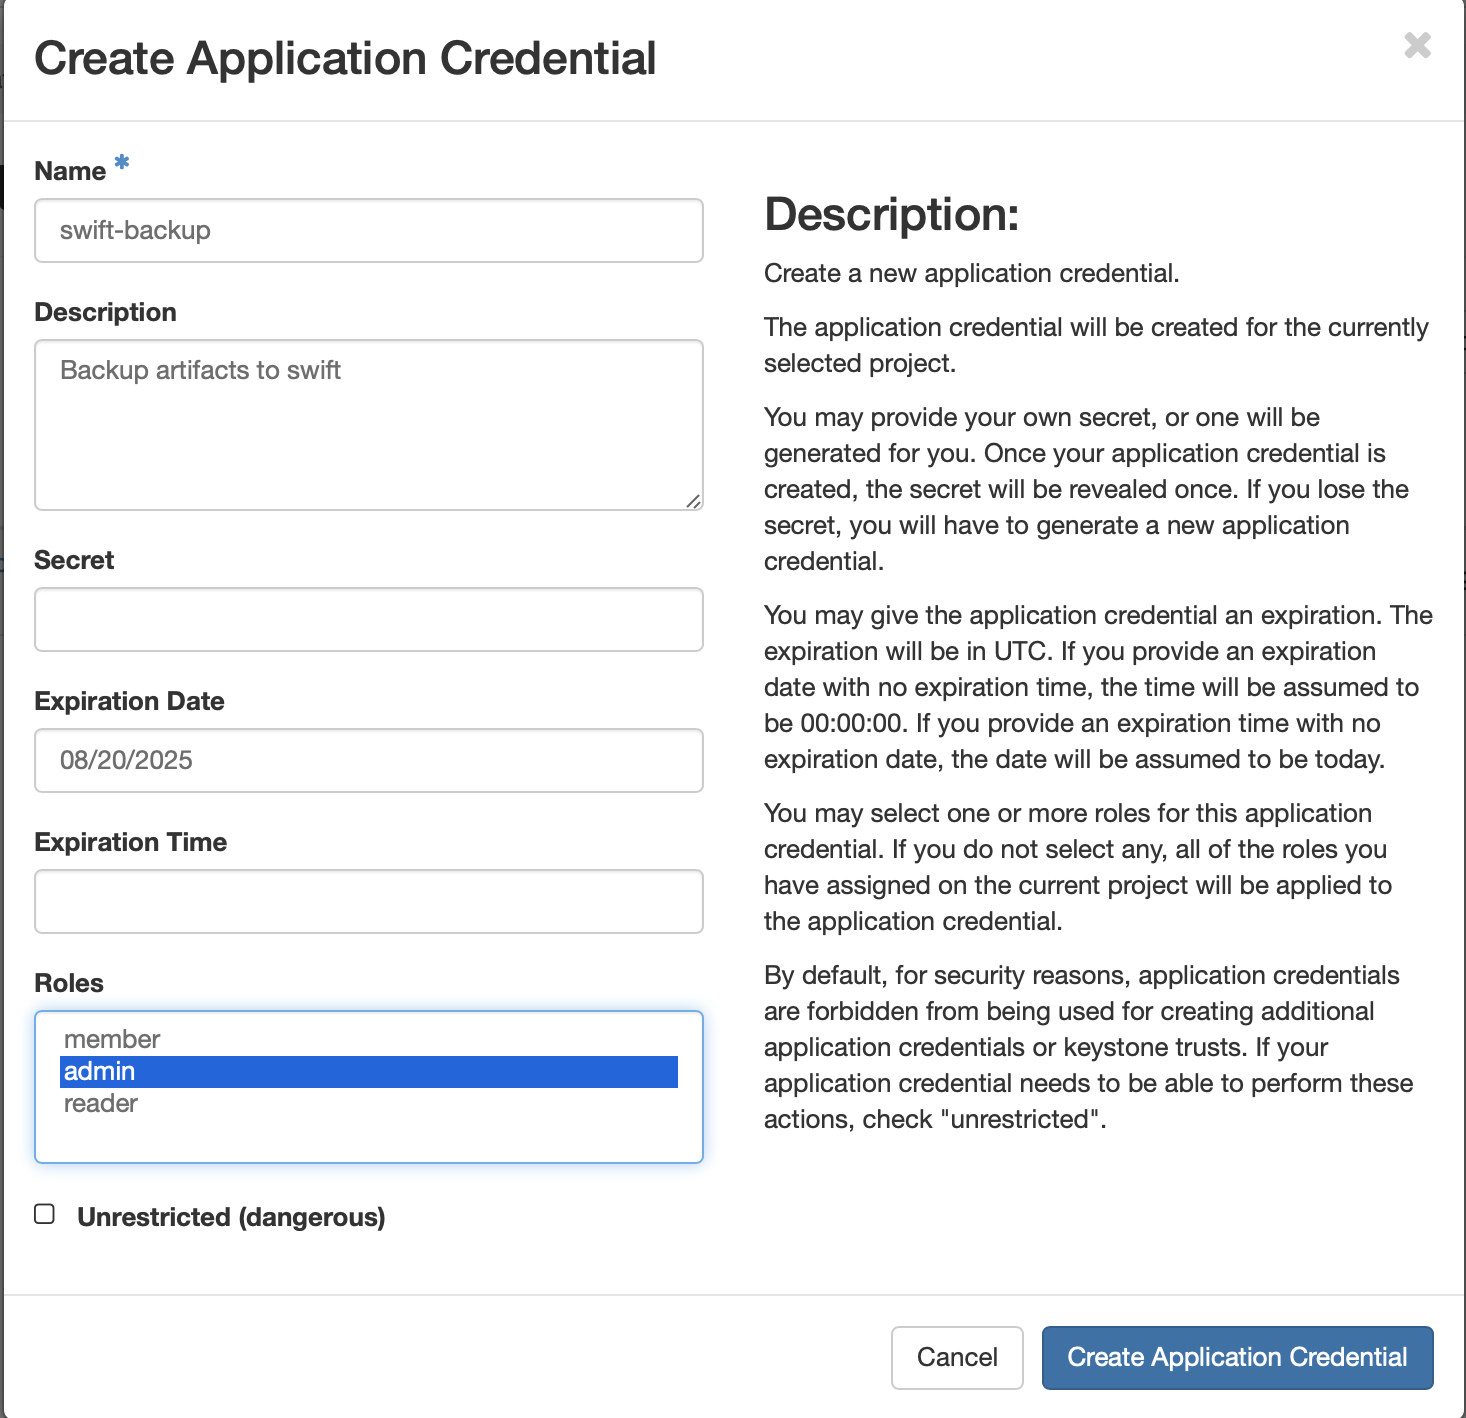This screenshot has width=1466, height=1418.
Task: Click the Expiration Date label
Action: 129,701
